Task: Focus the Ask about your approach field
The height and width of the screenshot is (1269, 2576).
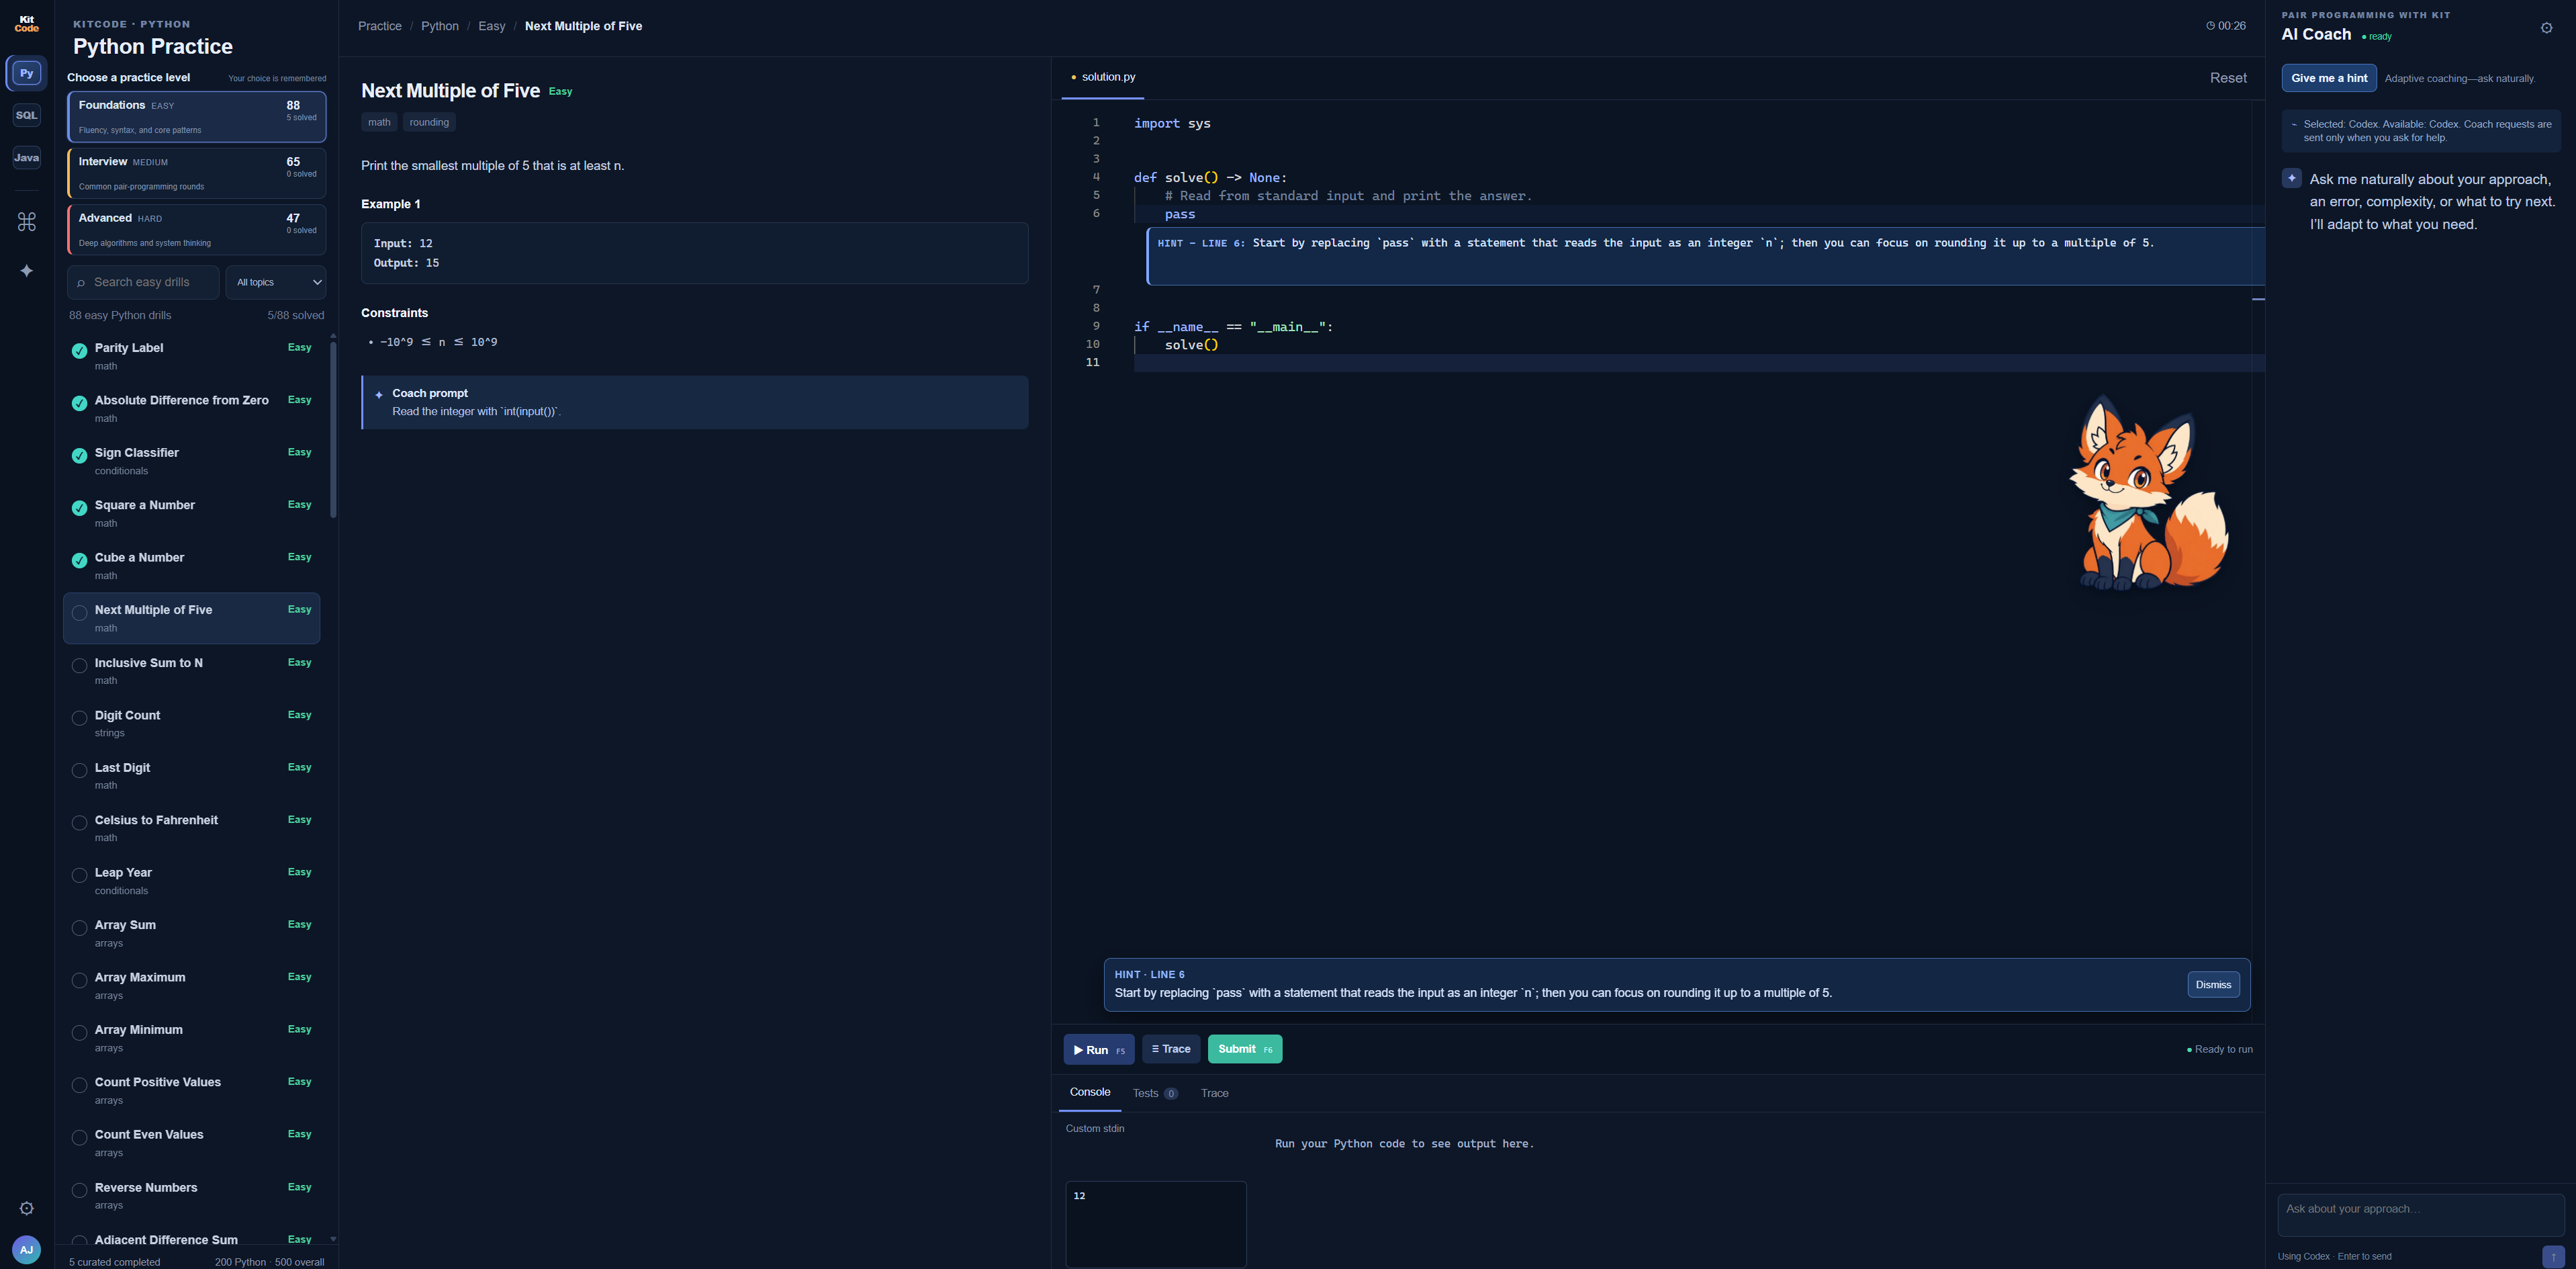Action: click(x=2420, y=1215)
